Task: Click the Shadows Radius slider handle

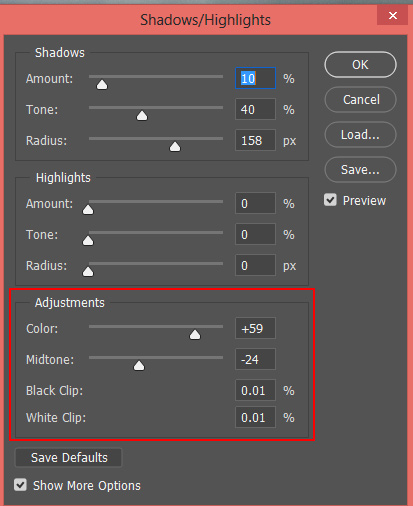Action: 175,147
